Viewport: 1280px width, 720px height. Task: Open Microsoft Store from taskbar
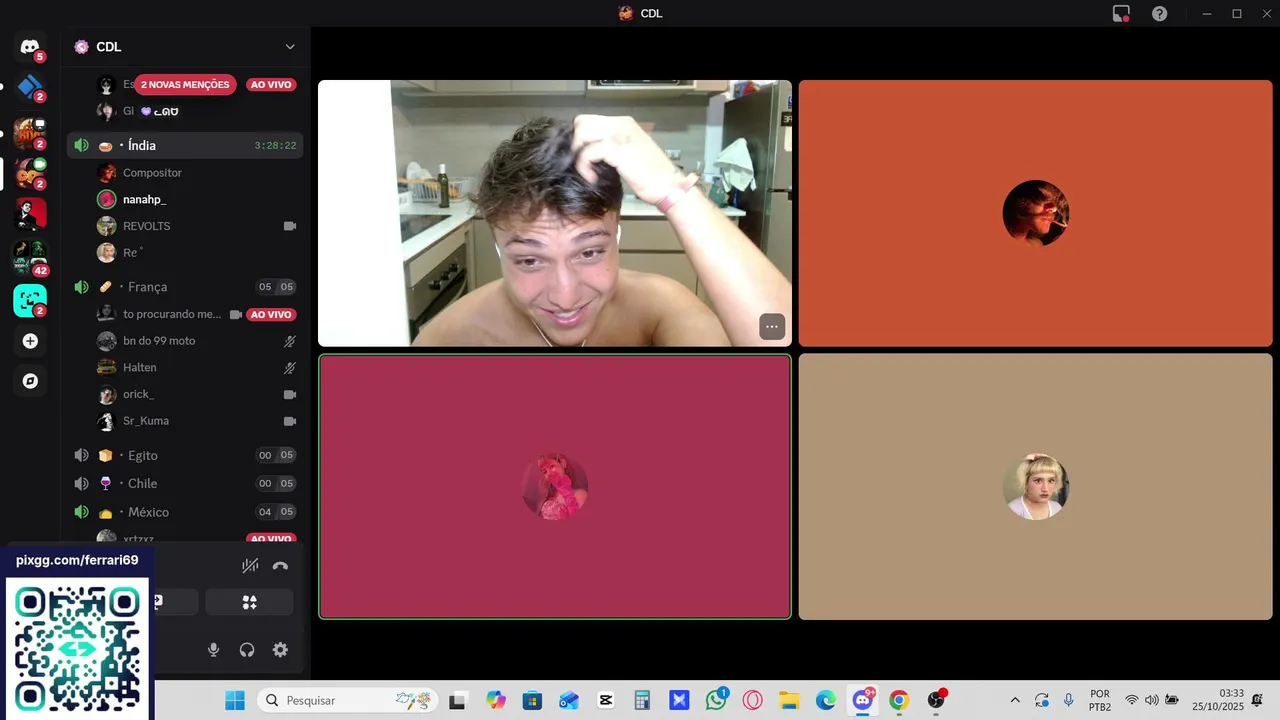[532, 700]
